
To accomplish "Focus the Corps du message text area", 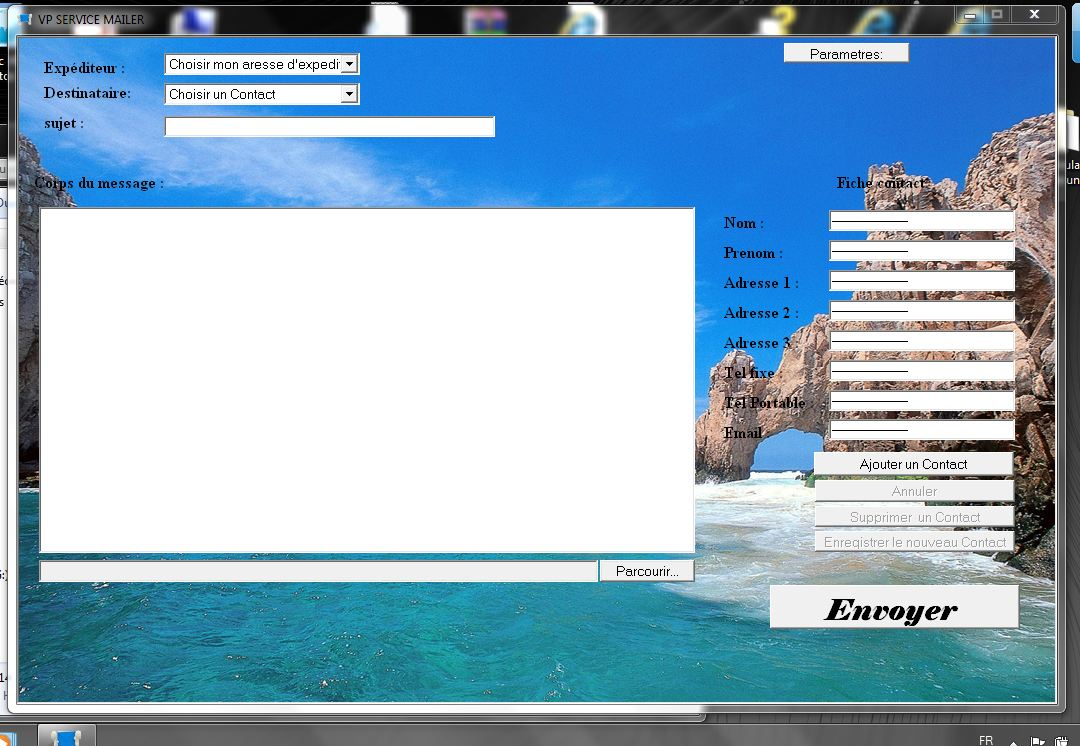I will coord(367,380).
